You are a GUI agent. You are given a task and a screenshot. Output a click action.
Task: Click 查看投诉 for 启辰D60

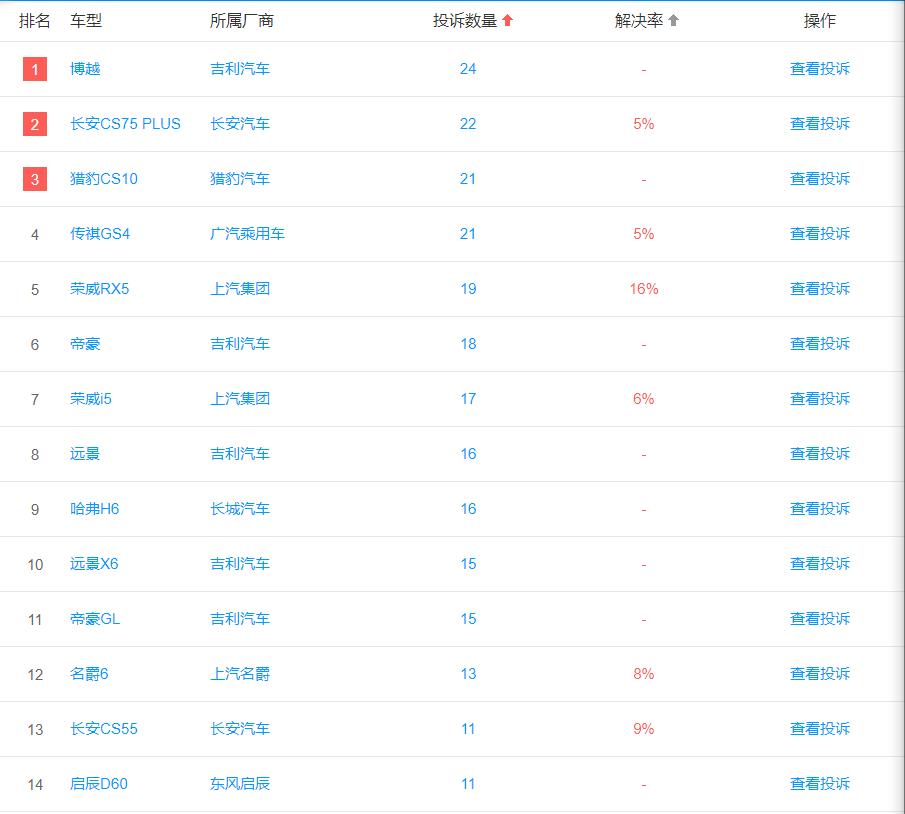pyautogui.click(x=822, y=784)
